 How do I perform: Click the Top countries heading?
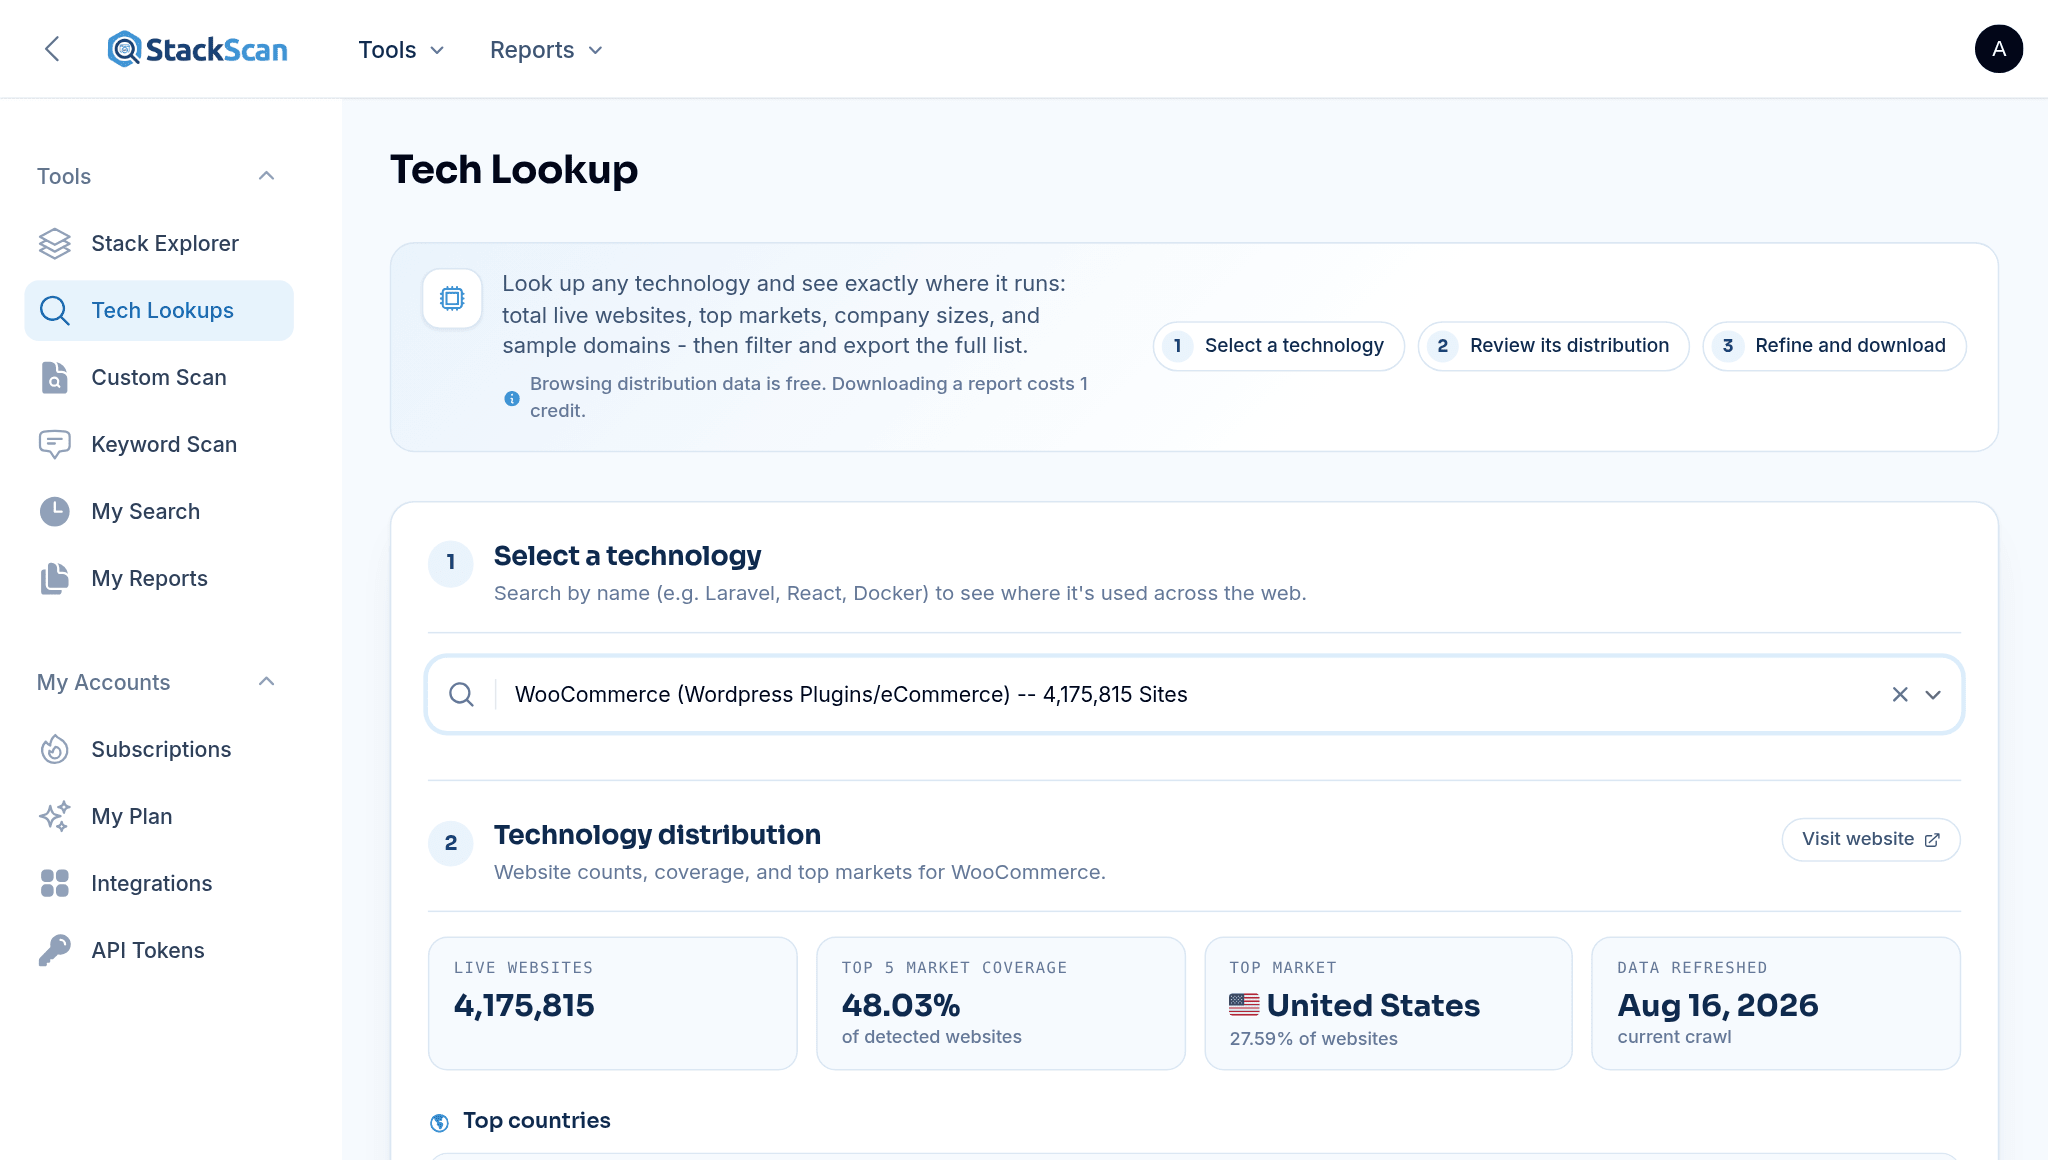pyautogui.click(x=536, y=1121)
